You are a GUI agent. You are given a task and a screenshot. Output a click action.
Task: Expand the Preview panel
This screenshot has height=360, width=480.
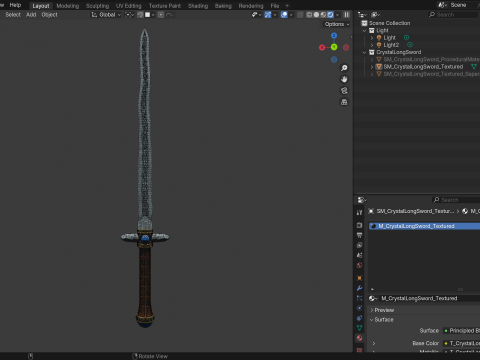[372, 310]
